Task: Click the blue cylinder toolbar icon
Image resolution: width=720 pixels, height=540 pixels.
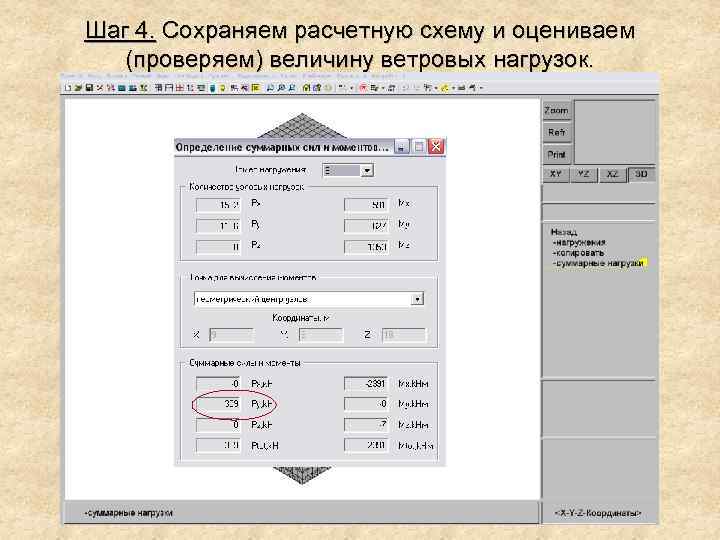Action: pos(212,88)
